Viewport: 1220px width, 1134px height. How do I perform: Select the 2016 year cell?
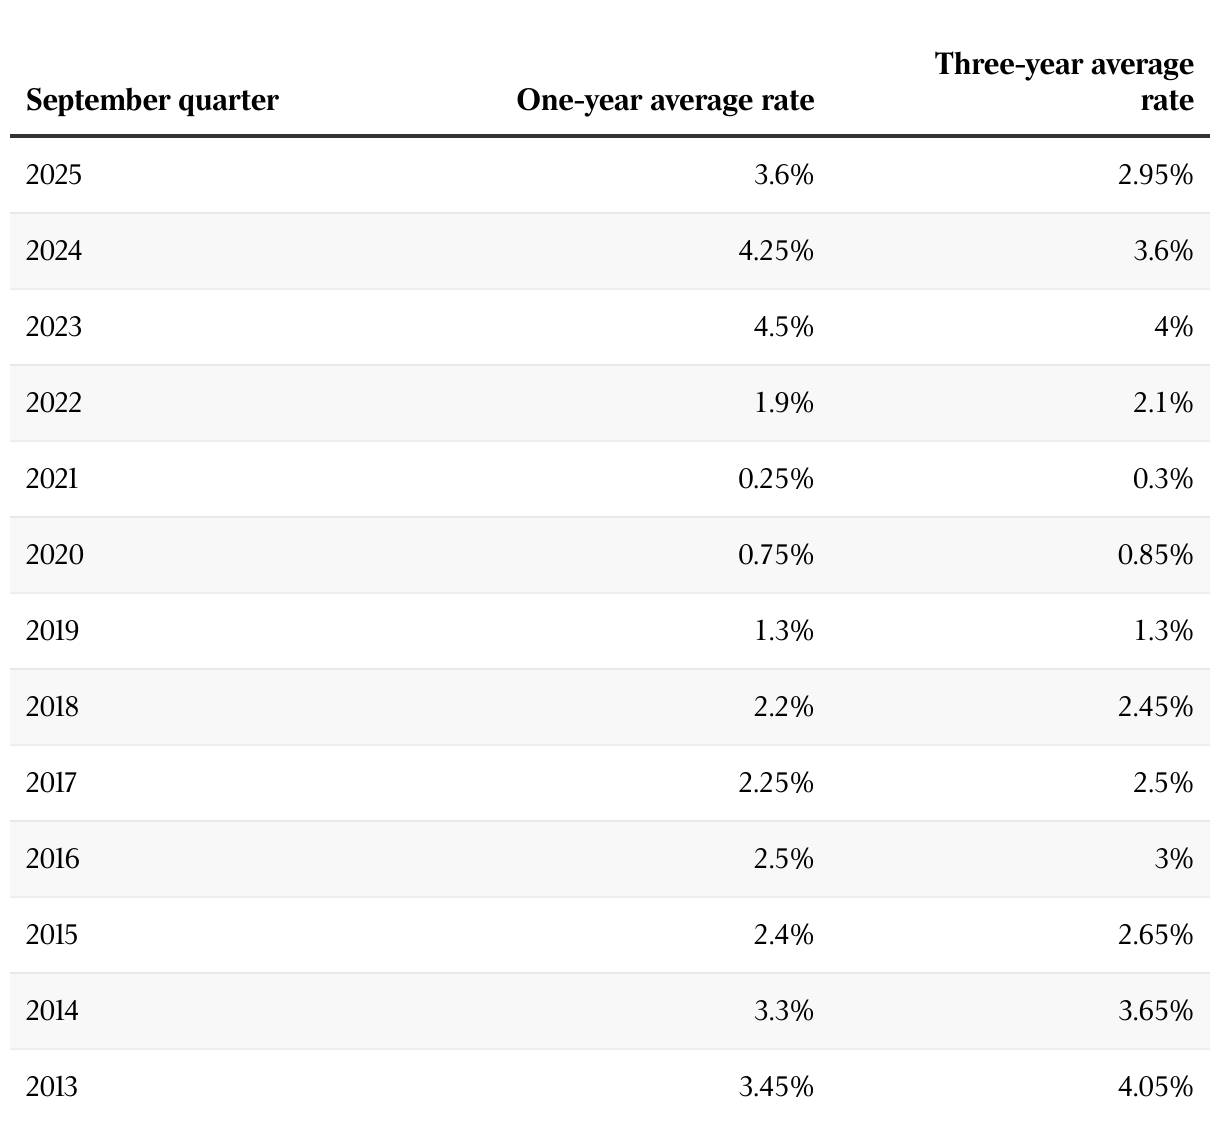52,859
